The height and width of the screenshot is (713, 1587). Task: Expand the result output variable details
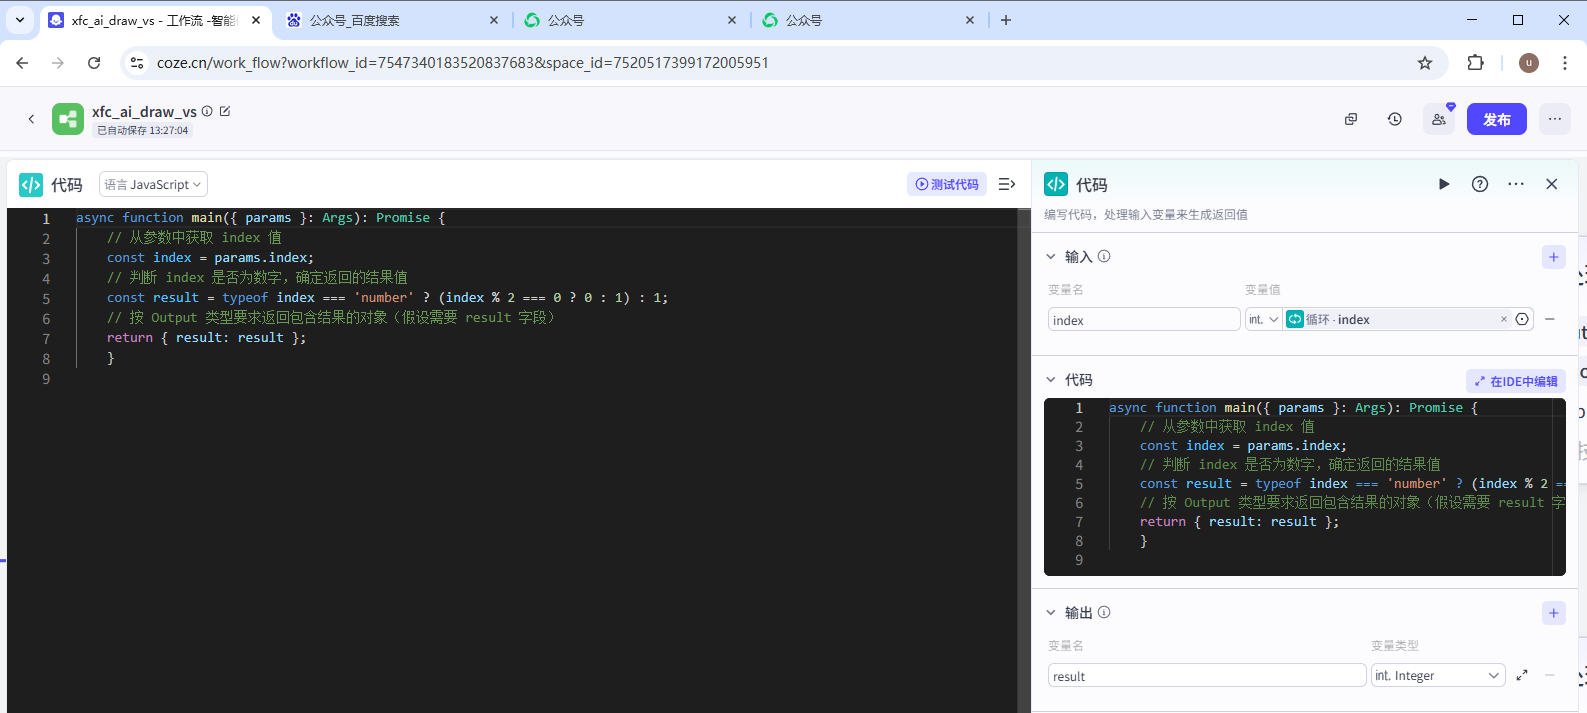(1522, 675)
